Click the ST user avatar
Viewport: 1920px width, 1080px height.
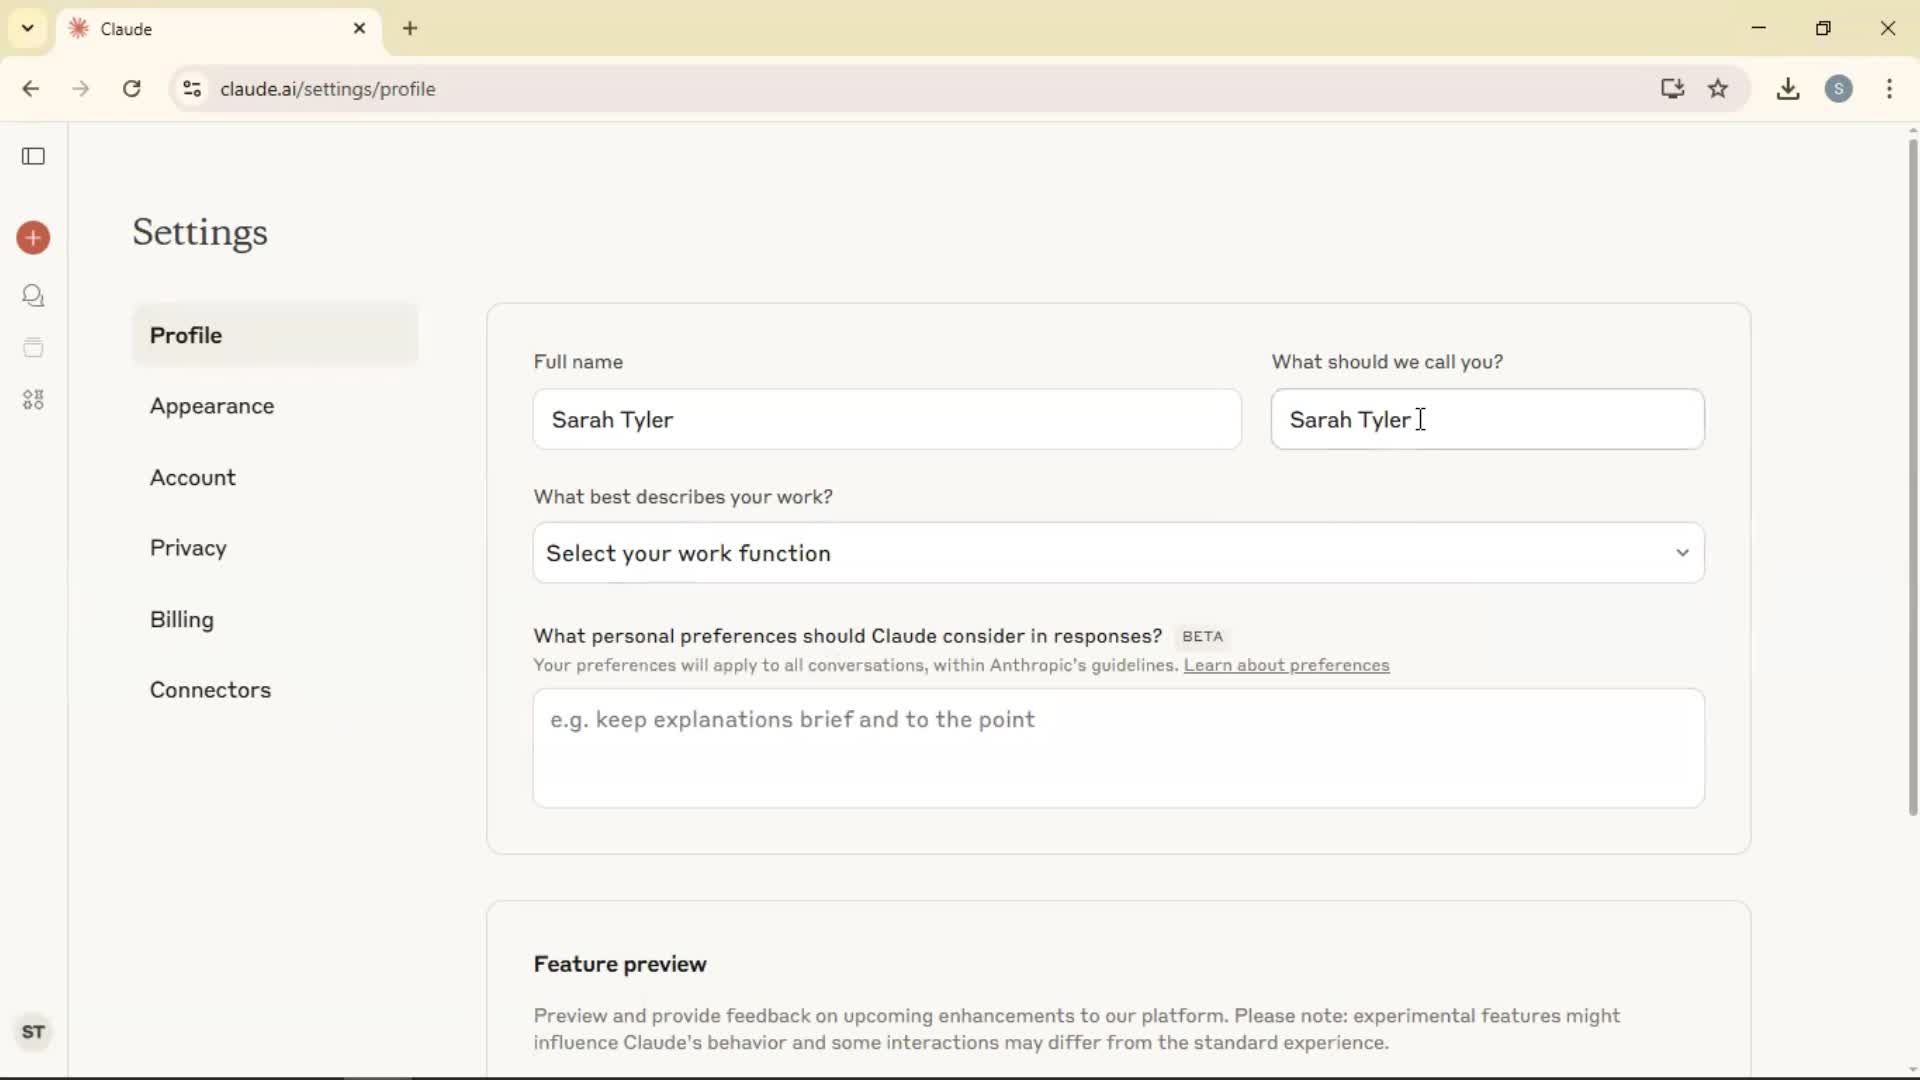(33, 1032)
